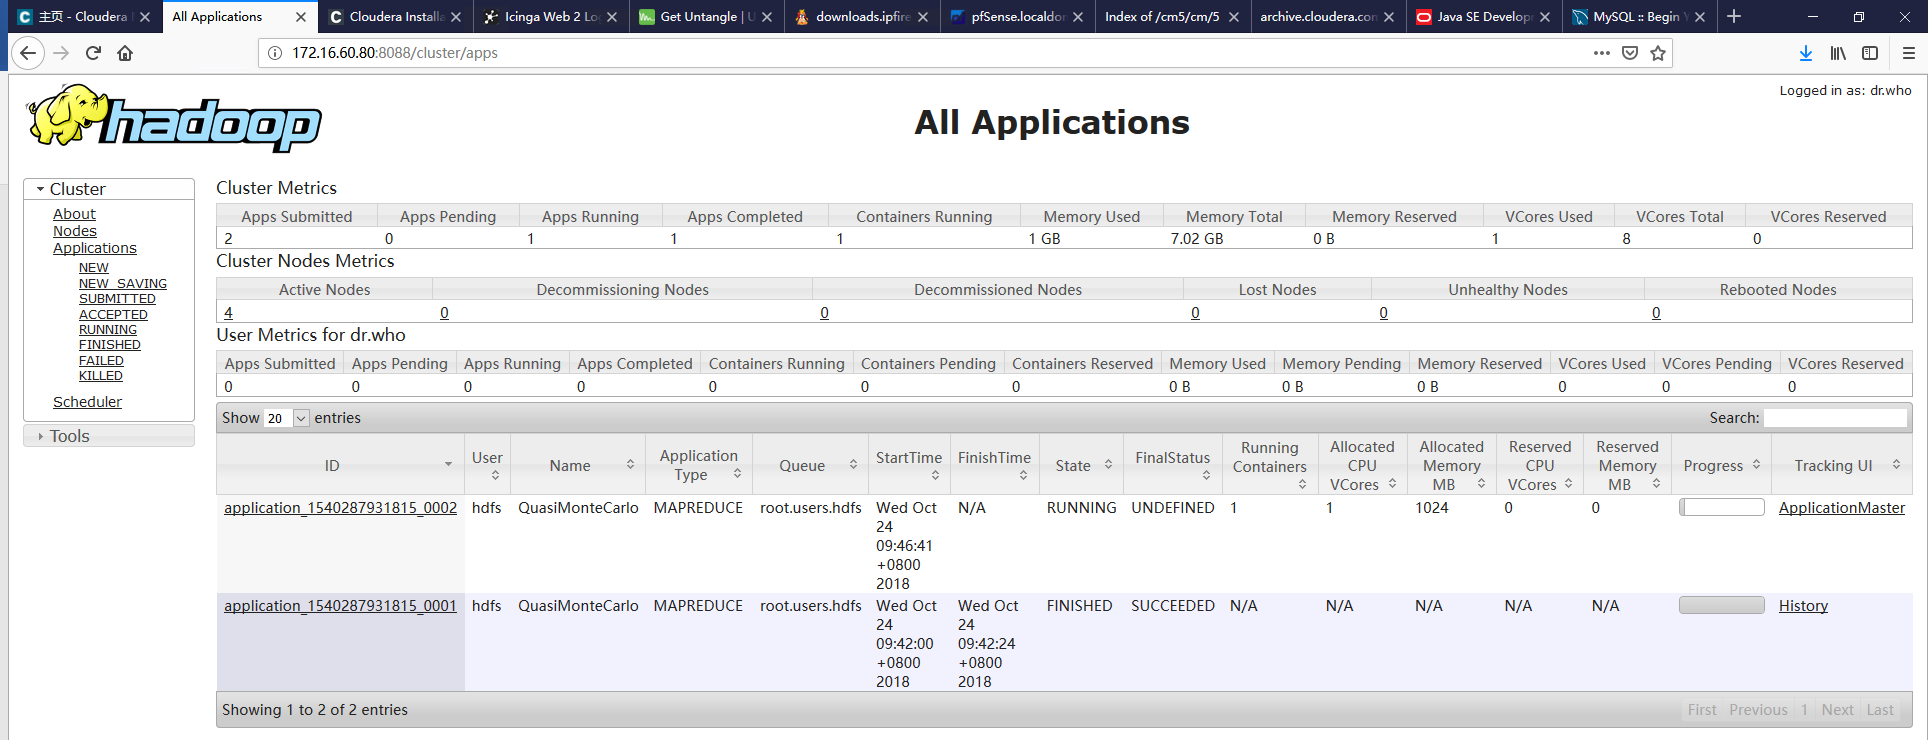Close the Cloudera Installation tab

pos(456,17)
